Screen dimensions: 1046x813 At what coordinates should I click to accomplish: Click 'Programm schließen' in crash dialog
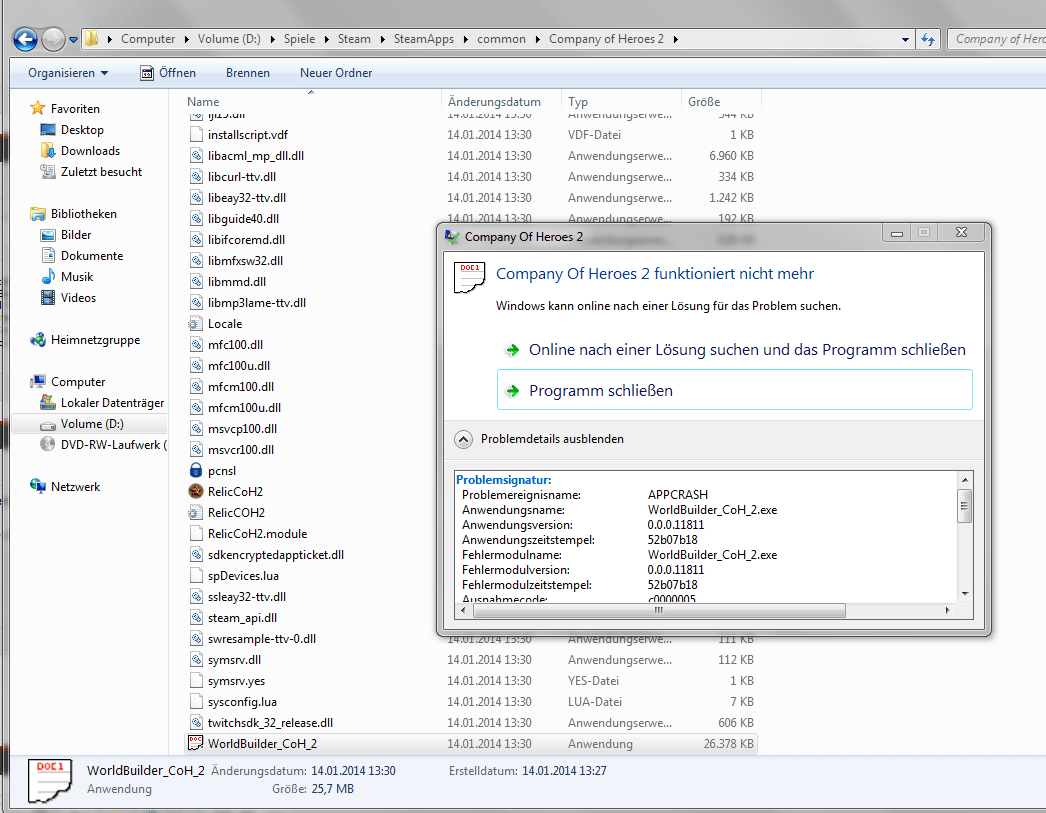(734, 390)
